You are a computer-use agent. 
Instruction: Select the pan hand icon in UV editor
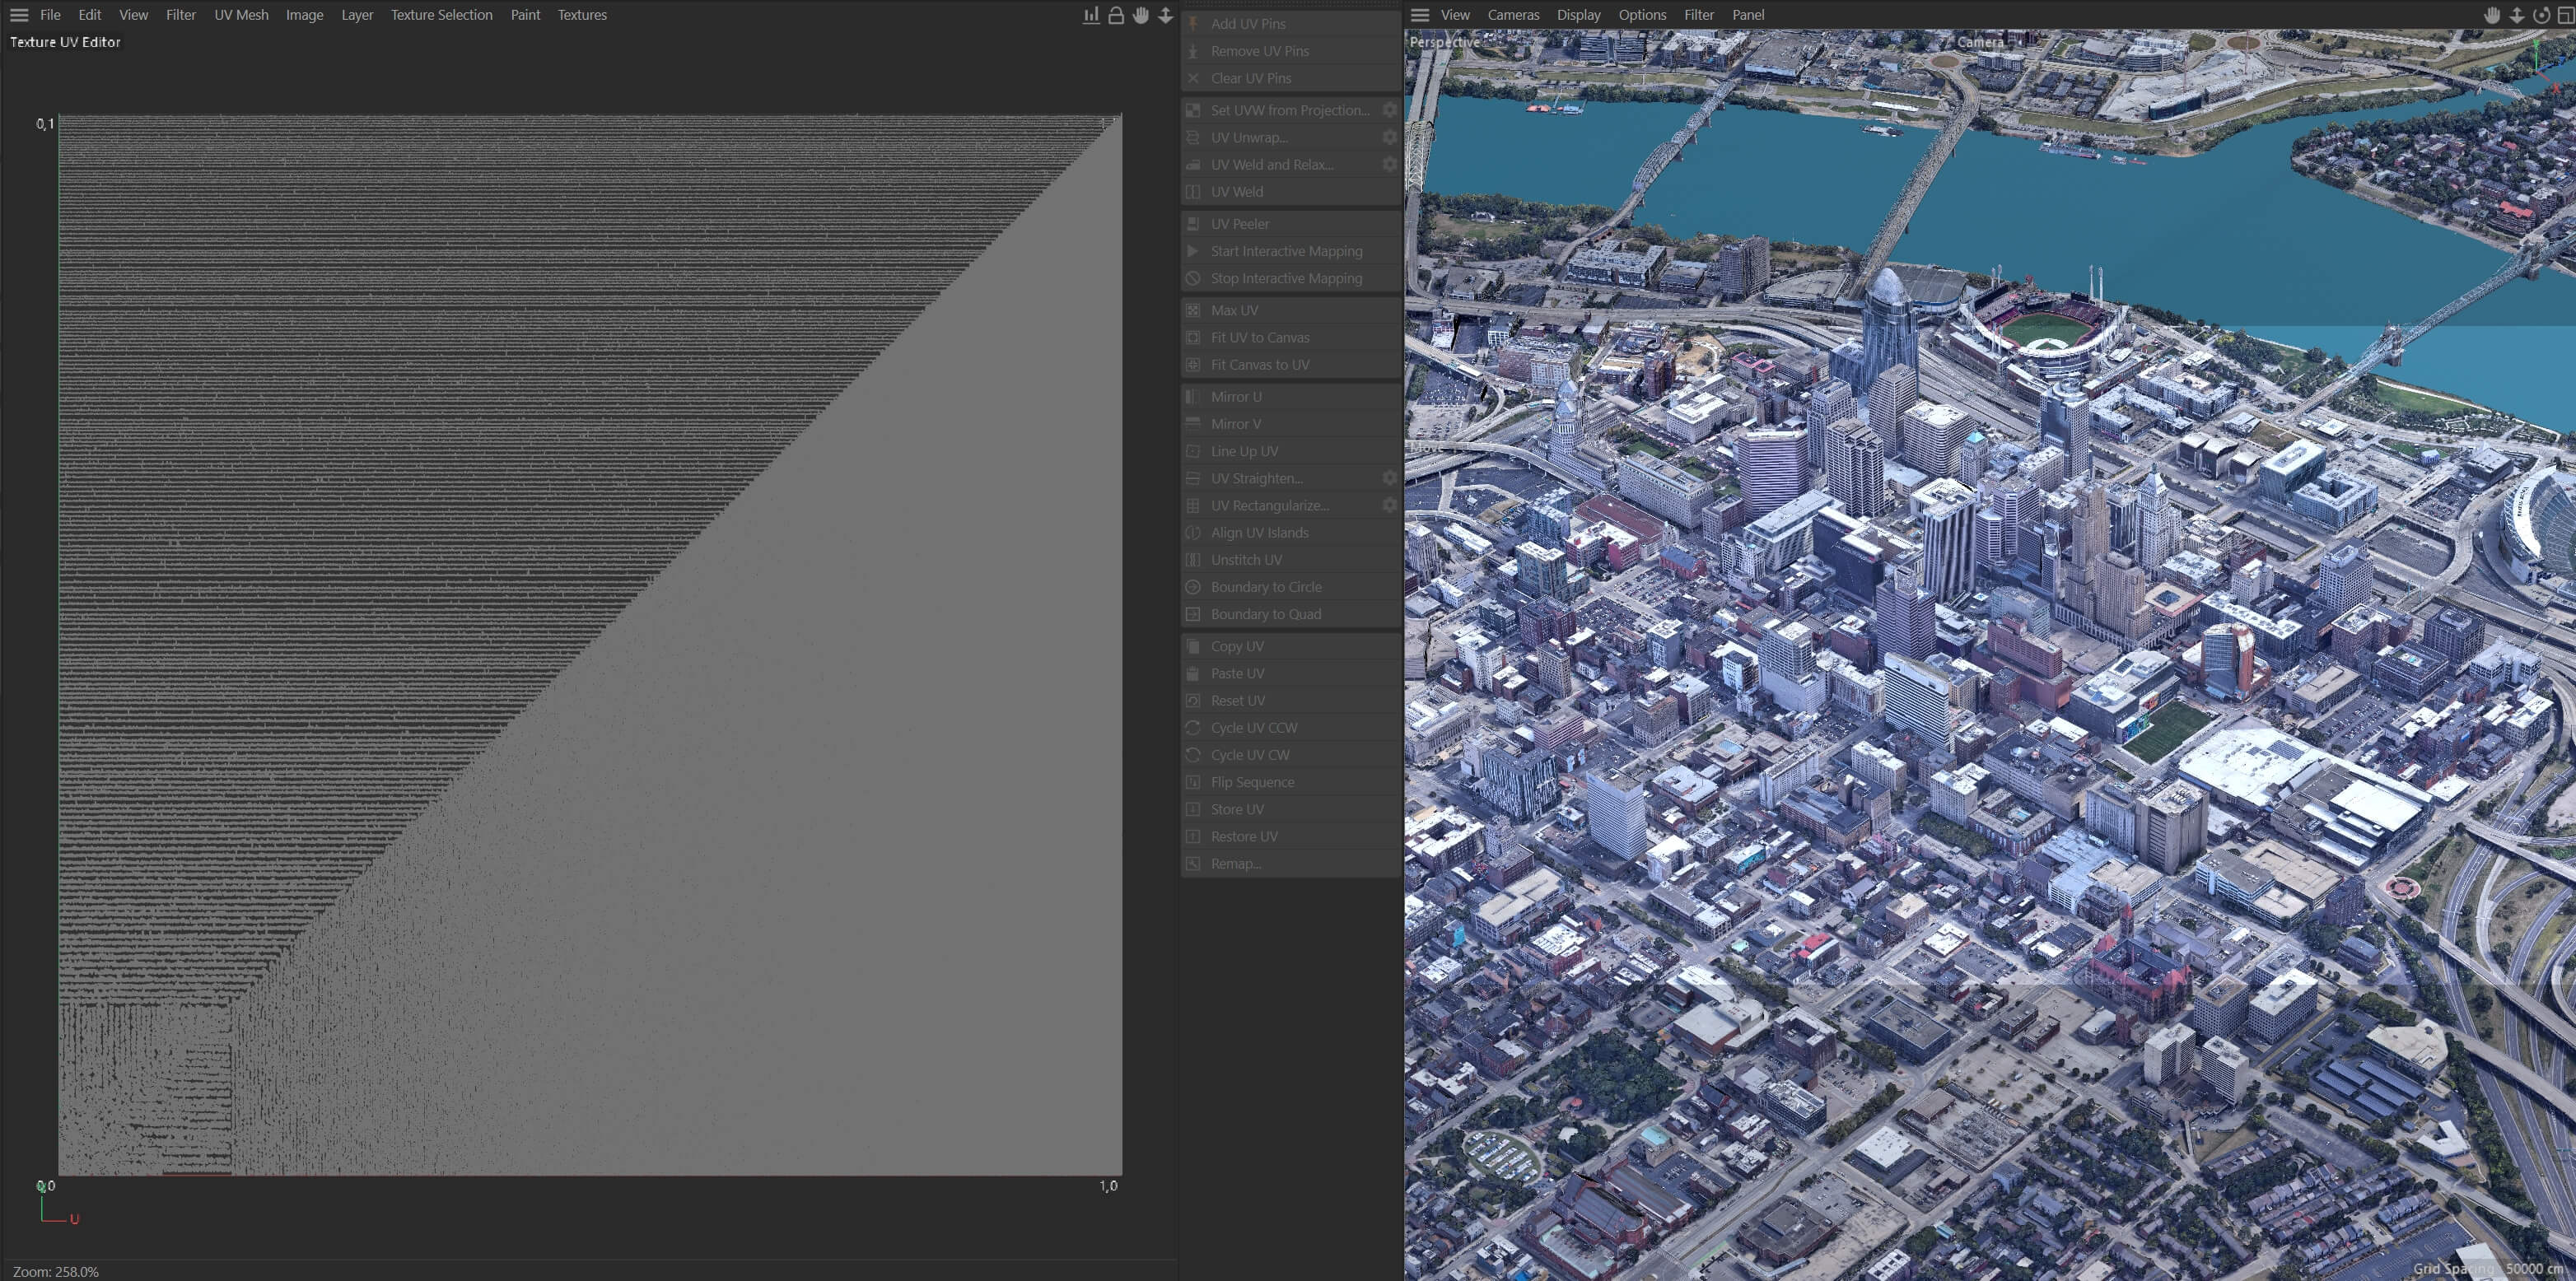coord(1141,15)
